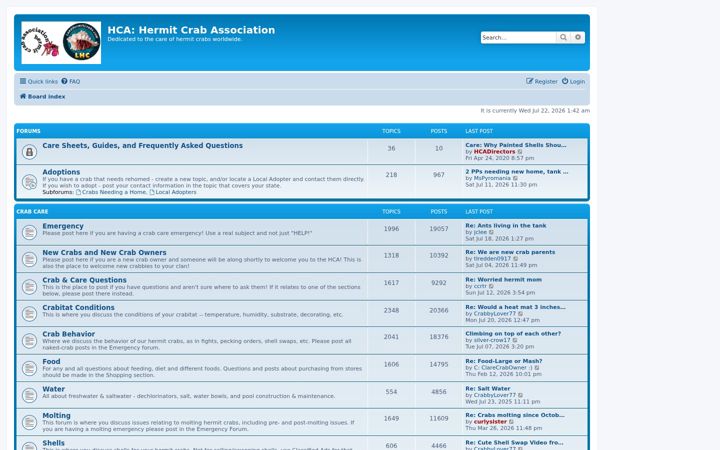Open the Molting forum
The width and height of the screenshot is (720, 450).
pos(56,416)
